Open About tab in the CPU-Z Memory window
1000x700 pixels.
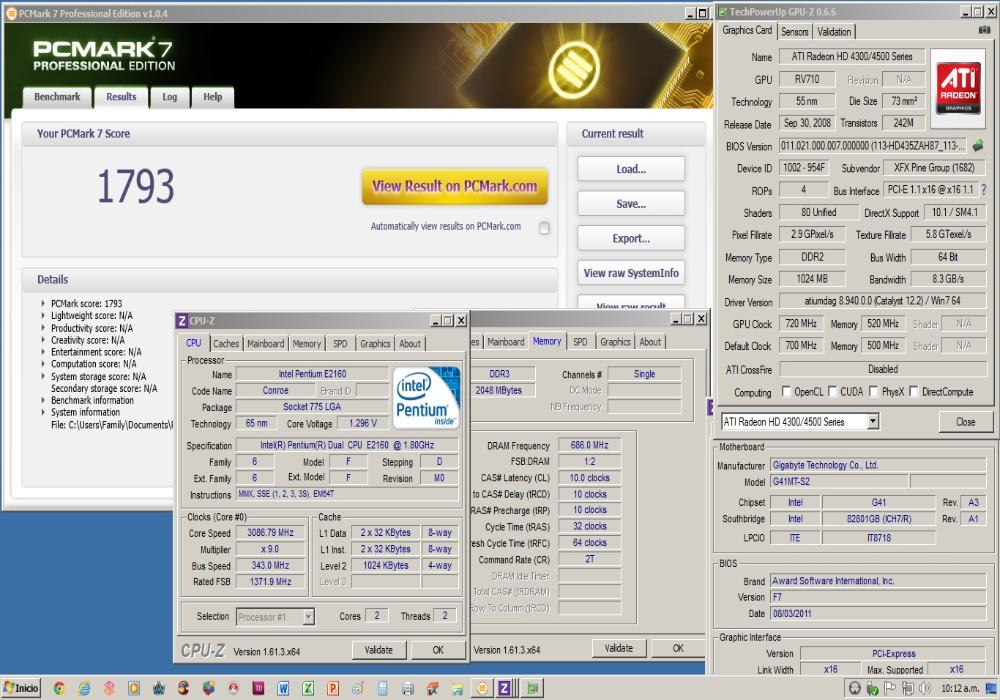tap(650, 342)
